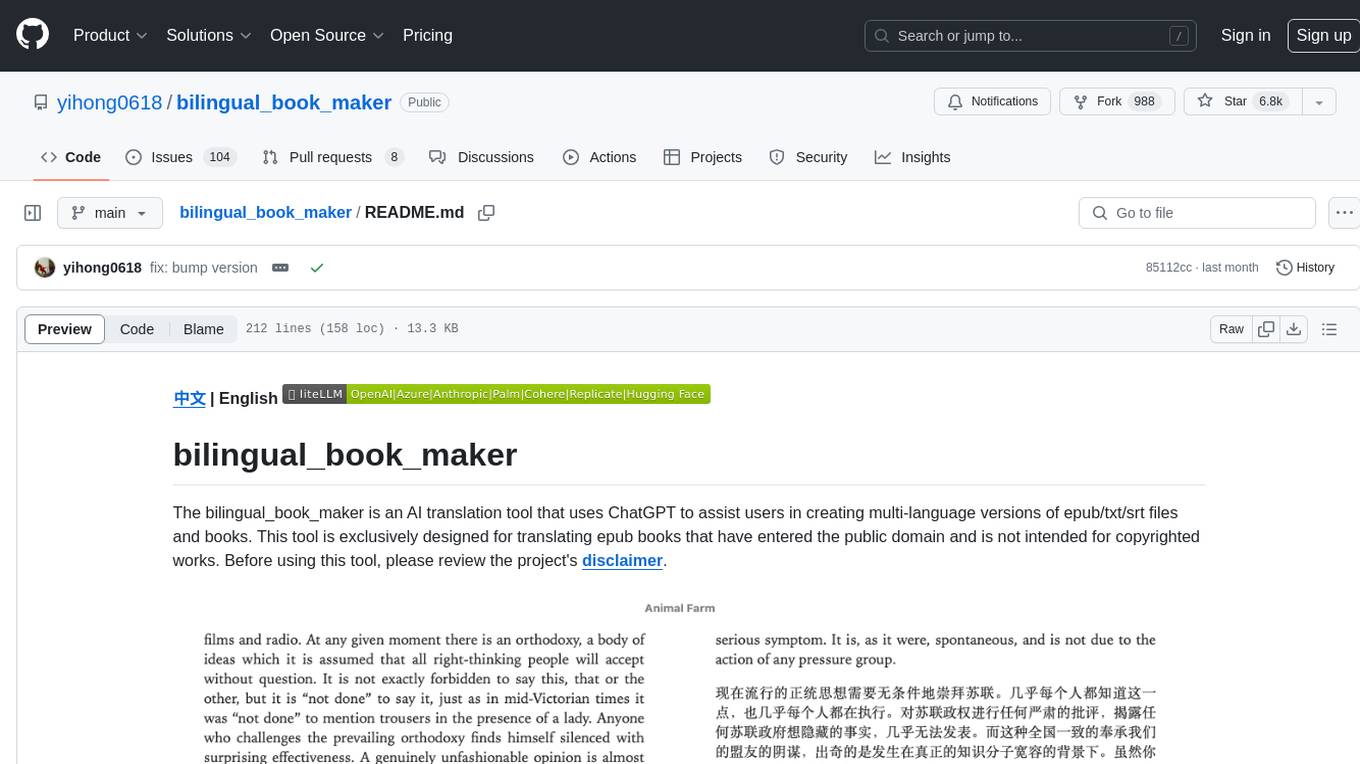
Task: Switch to the Pull requests tab
Action: click(332, 157)
